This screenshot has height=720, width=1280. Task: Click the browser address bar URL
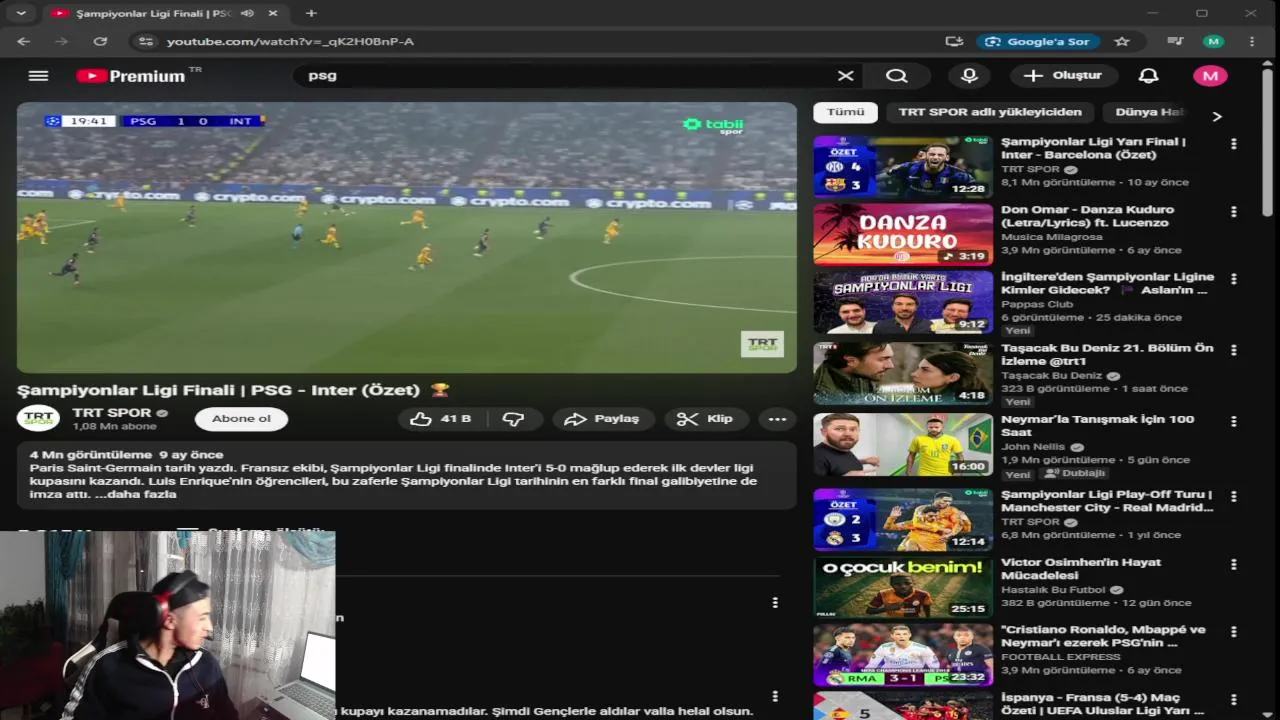coord(290,41)
